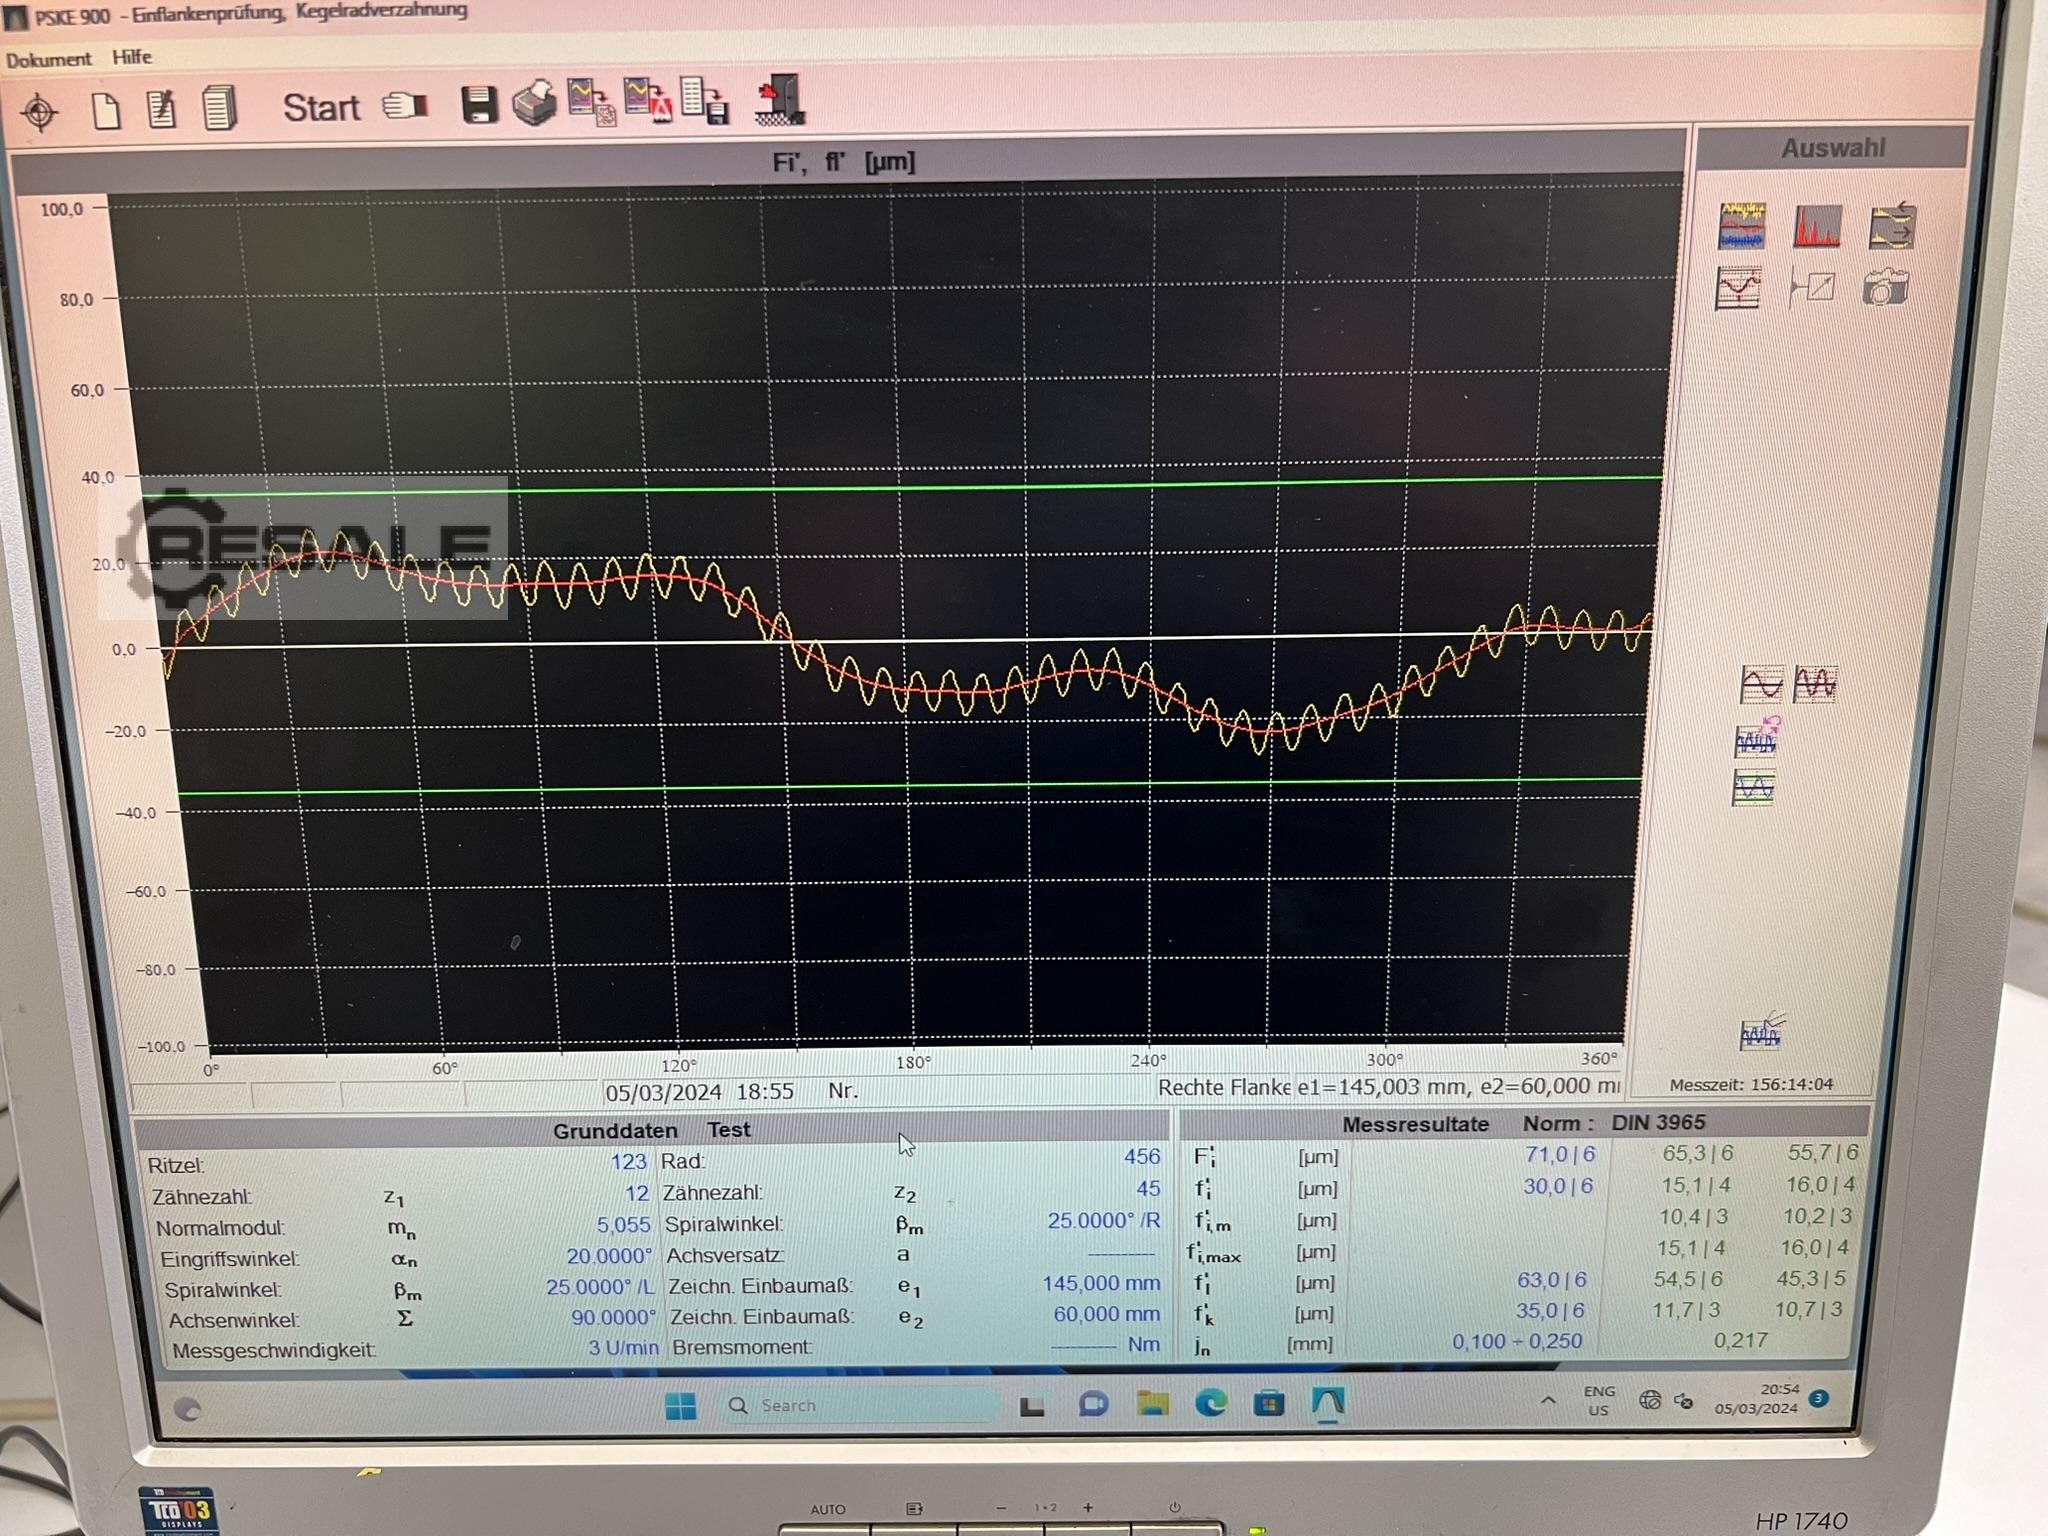Click the Ritzel value 123 field
The height and width of the screenshot is (1536, 2048).
[x=628, y=1161]
